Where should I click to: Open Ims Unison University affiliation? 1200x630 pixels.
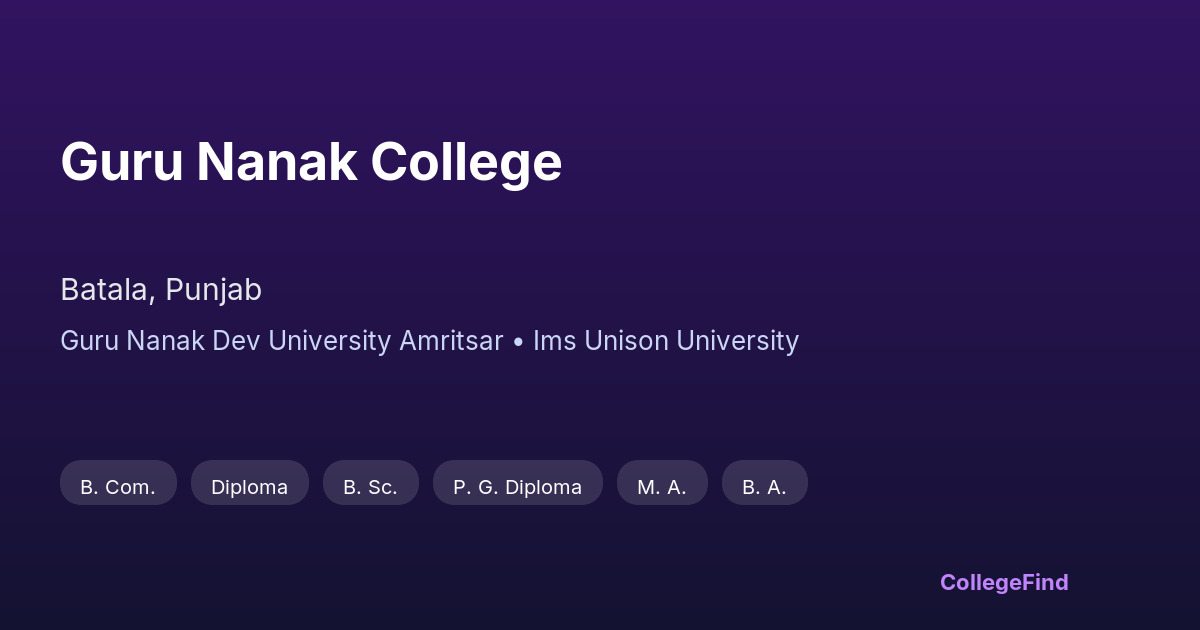click(x=665, y=341)
